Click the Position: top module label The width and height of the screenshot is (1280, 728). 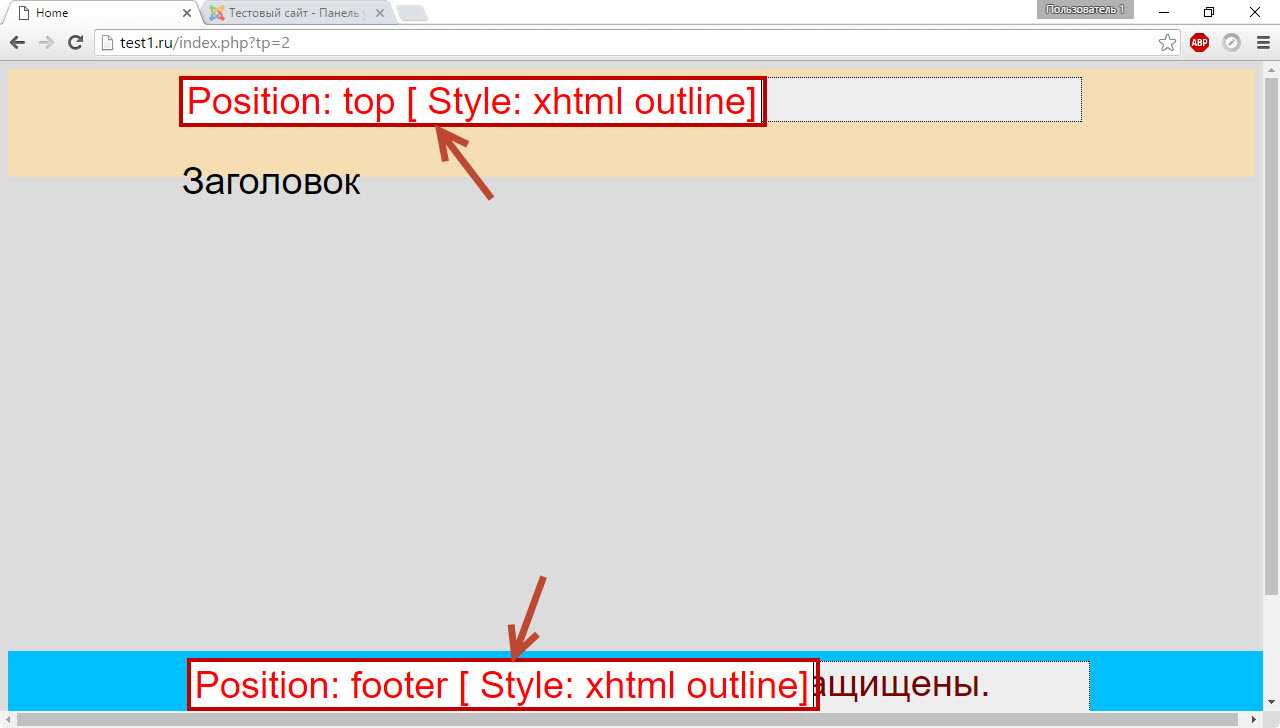pyautogui.click(x=472, y=102)
